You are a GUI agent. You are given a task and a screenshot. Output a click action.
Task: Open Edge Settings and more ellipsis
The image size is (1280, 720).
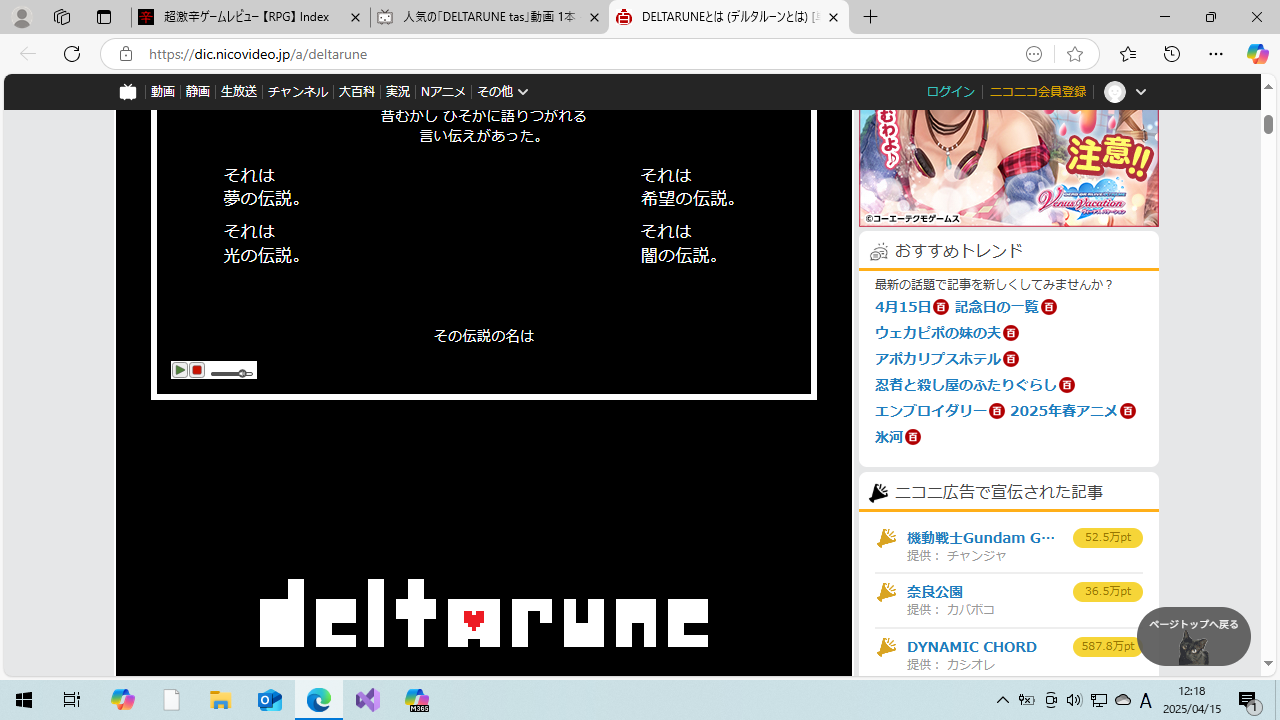coord(1216,54)
